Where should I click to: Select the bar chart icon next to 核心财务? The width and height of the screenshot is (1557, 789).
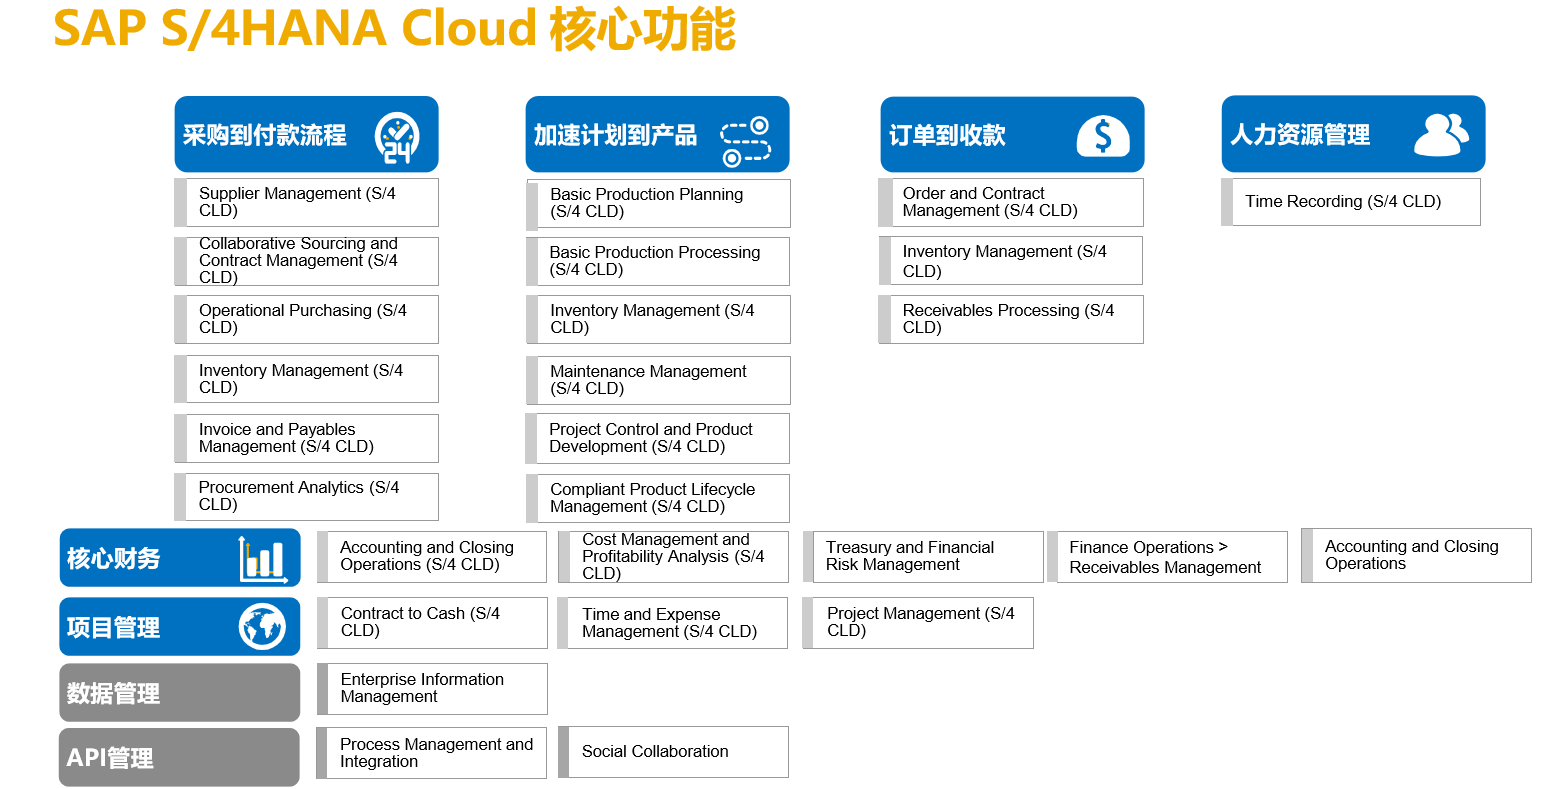(263, 557)
